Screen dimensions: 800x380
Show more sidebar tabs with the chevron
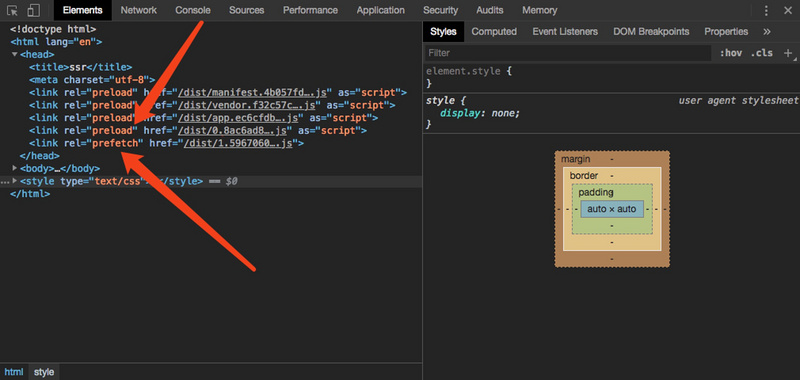point(766,32)
